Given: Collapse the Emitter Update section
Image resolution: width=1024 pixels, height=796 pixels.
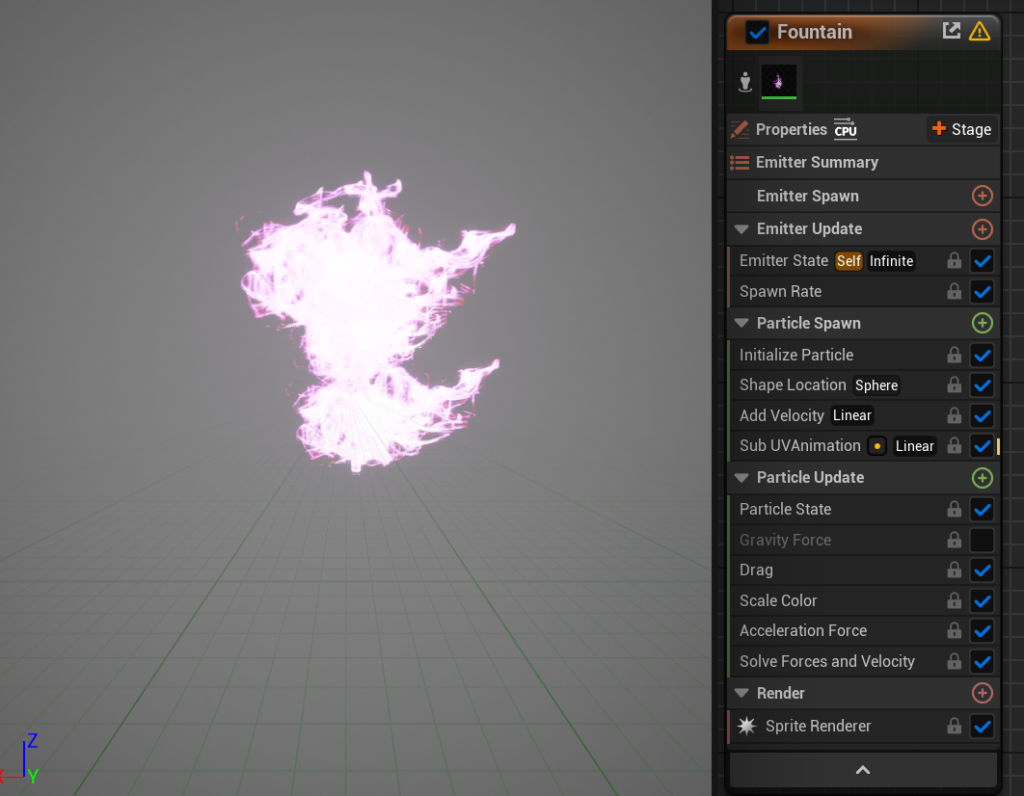Looking at the screenshot, I should pyautogui.click(x=741, y=229).
